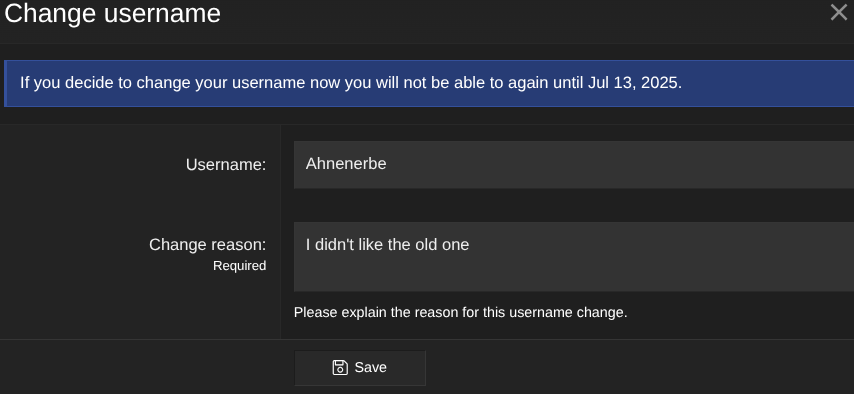854x394 pixels.
Task: Click the Change reason text area
Action: [574, 257]
